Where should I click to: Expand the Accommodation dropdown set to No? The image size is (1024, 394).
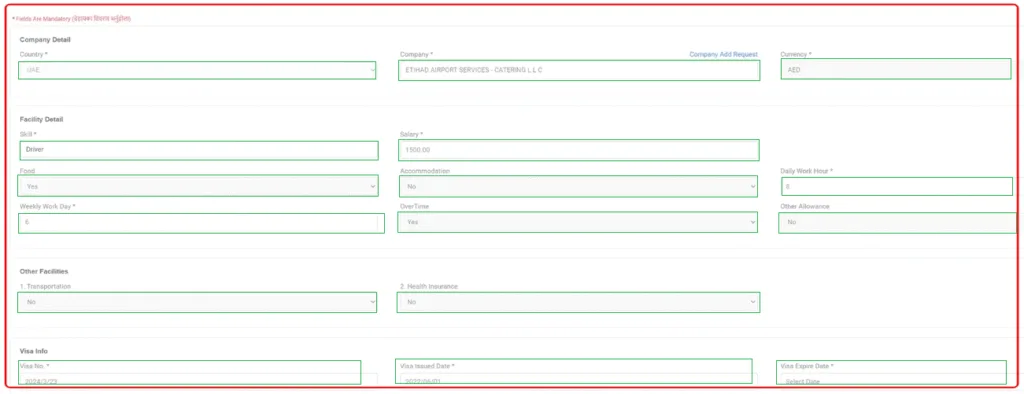[579, 187]
